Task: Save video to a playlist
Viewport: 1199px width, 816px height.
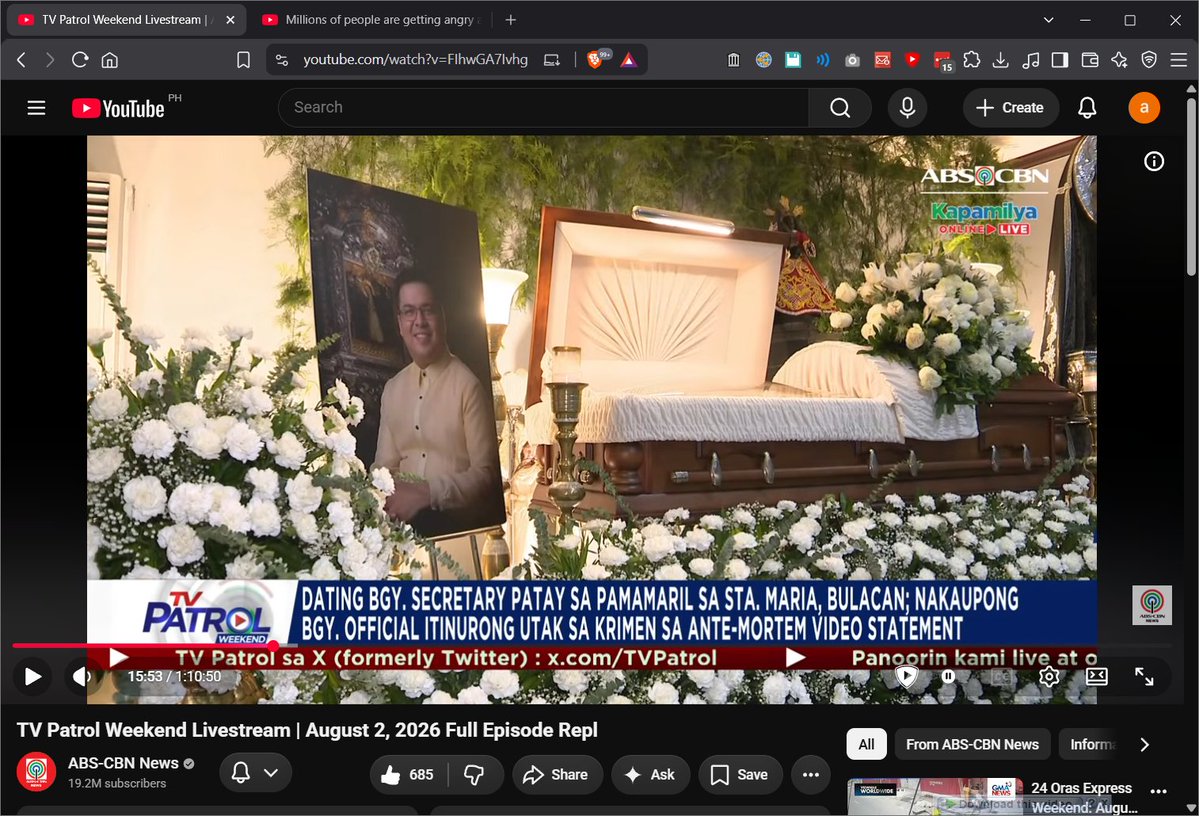Action: coord(740,775)
